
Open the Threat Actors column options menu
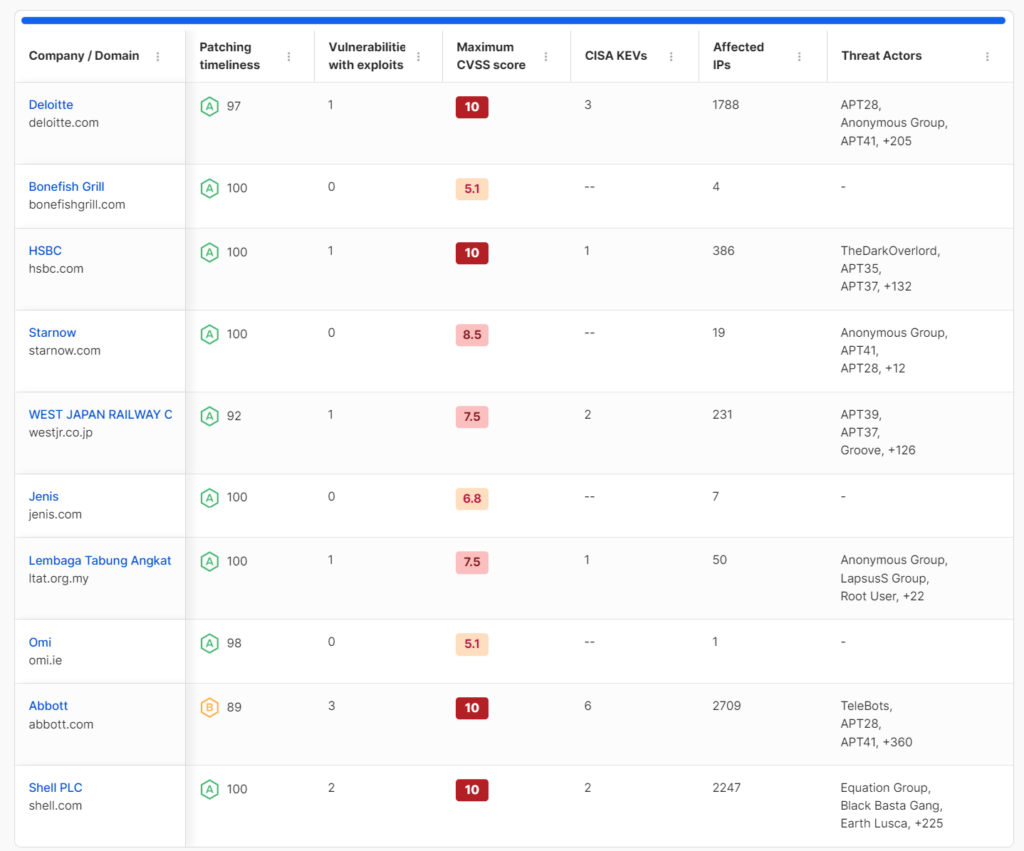987,57
